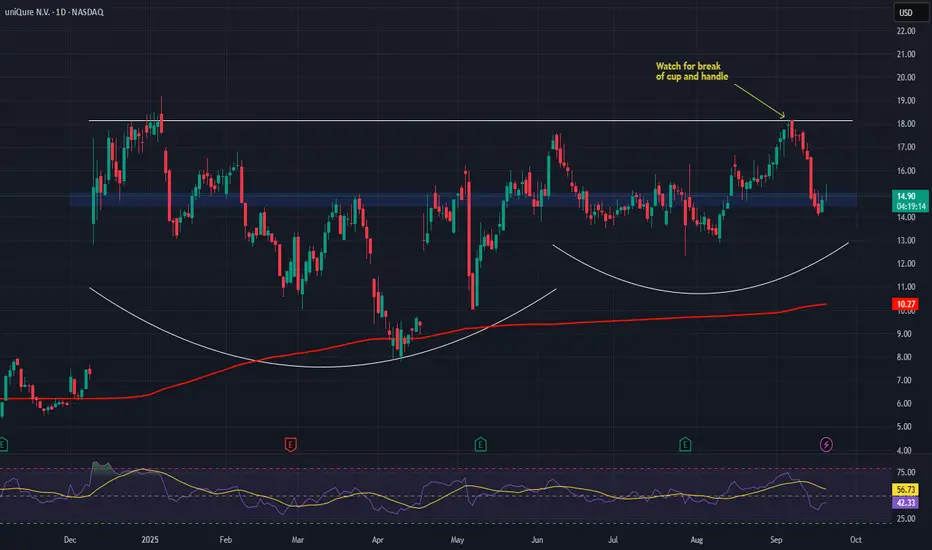This screenshot has width=932, height=550.
Task: Click the Sep label on time axis
Action: [x=776, y=540]
